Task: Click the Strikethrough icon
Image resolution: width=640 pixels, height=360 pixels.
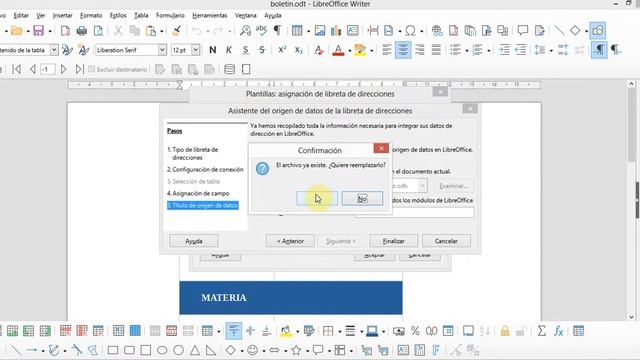Action: [262, 50]
